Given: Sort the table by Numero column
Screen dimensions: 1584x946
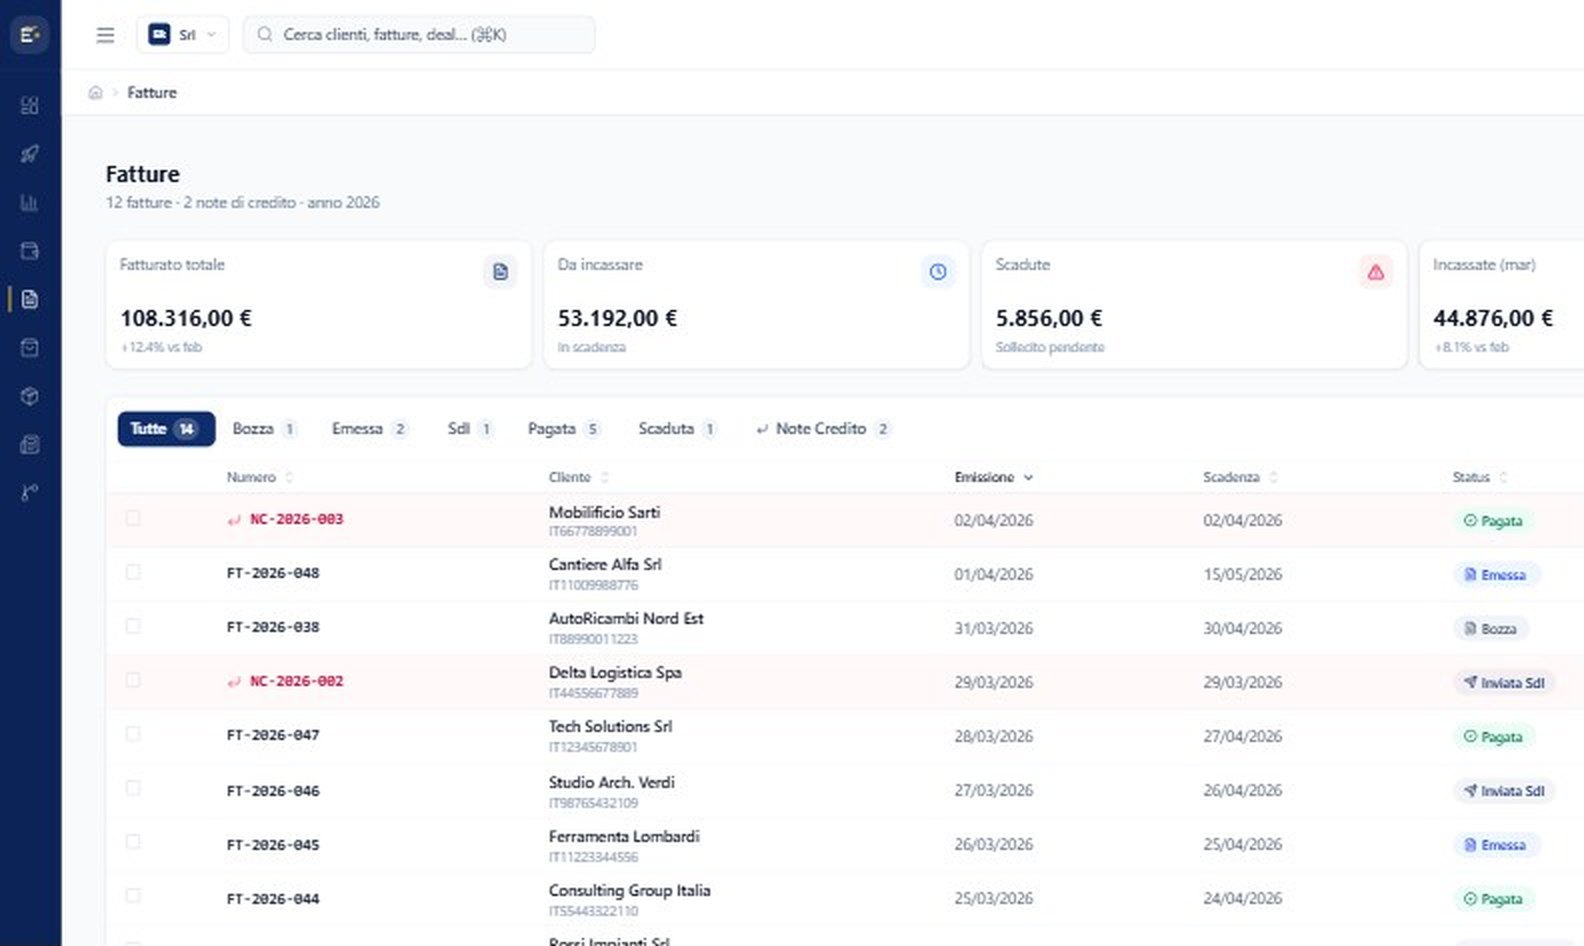Looking at the screenshot, I should (259, 478).
